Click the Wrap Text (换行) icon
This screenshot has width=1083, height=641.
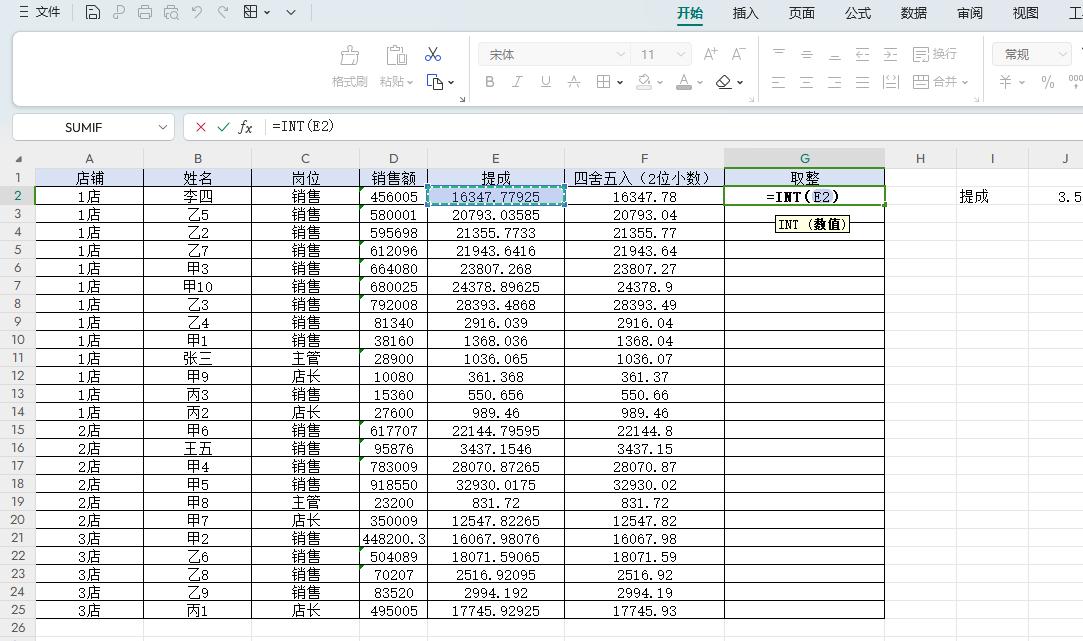tap(921, 54)
